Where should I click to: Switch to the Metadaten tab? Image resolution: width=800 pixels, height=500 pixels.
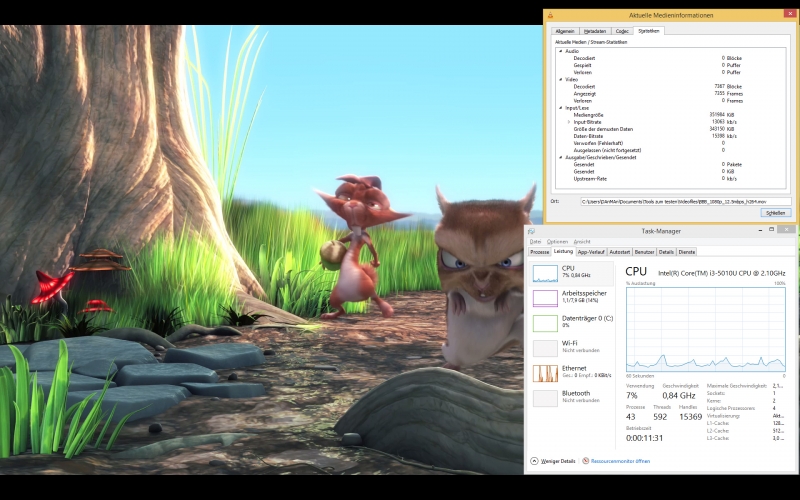[594, 31]
